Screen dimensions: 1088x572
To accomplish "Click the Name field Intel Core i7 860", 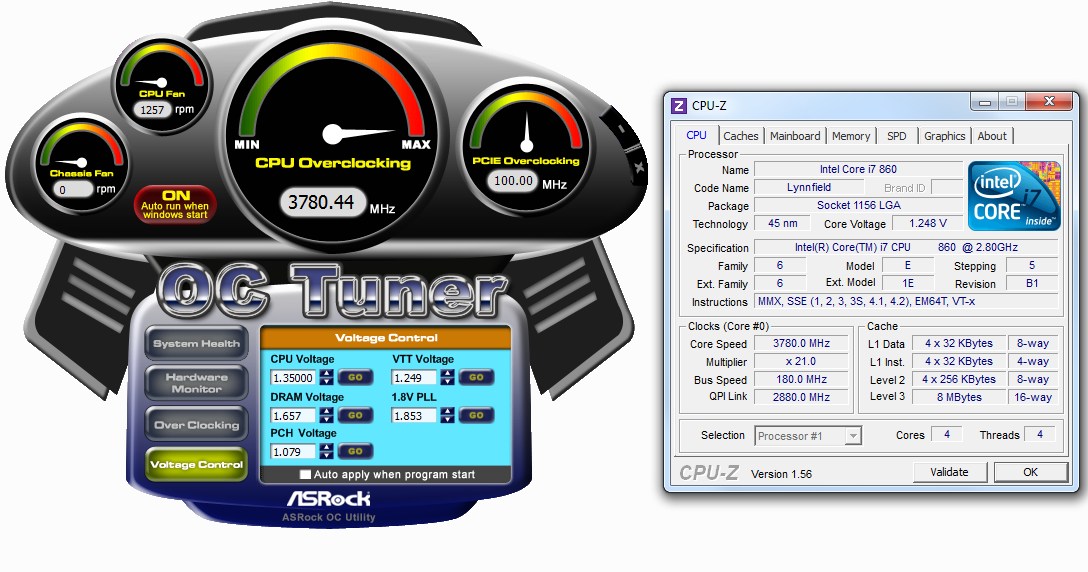I will point(858,169).
